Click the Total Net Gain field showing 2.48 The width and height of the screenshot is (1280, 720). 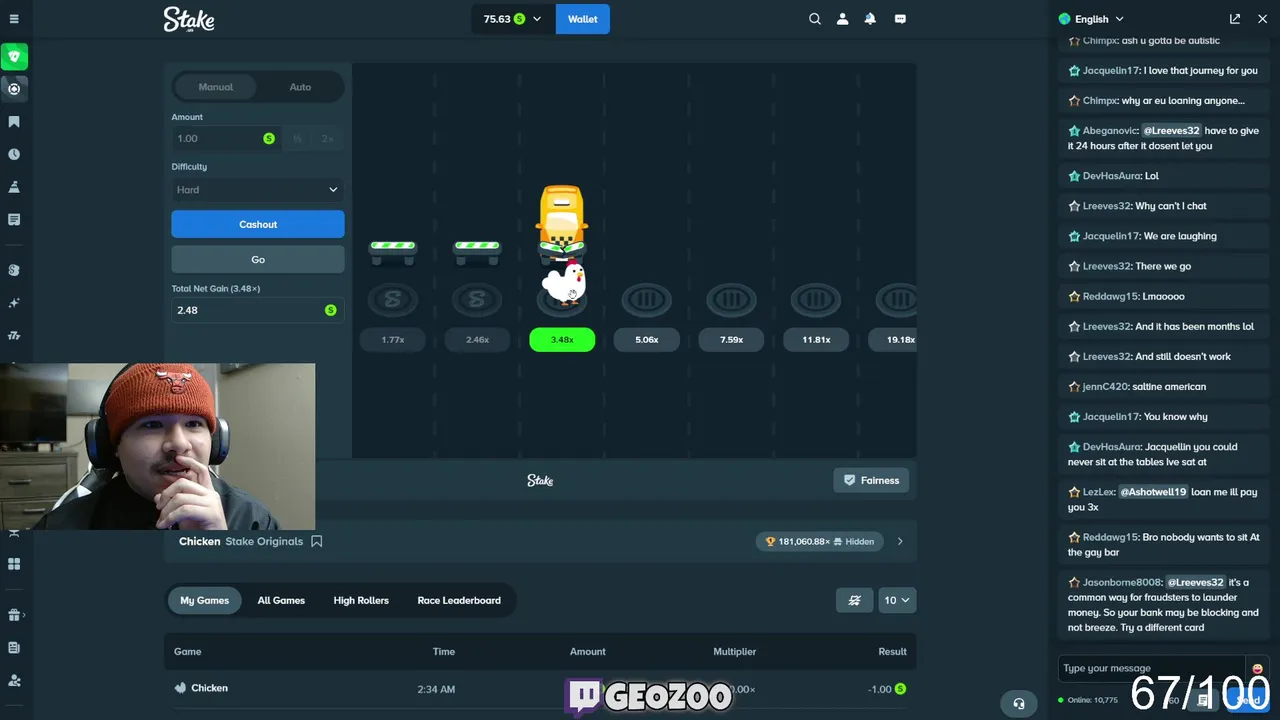point(258,310)
